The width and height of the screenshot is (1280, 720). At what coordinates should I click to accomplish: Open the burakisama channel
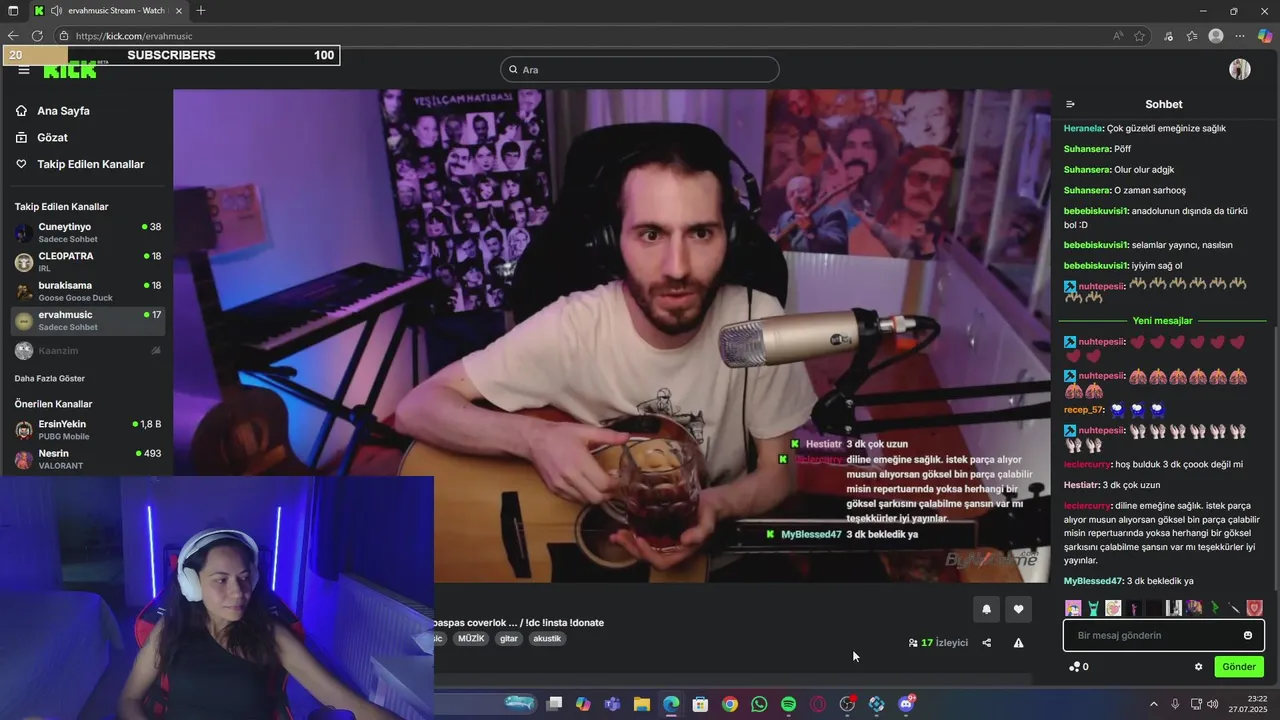coord(88,291)
